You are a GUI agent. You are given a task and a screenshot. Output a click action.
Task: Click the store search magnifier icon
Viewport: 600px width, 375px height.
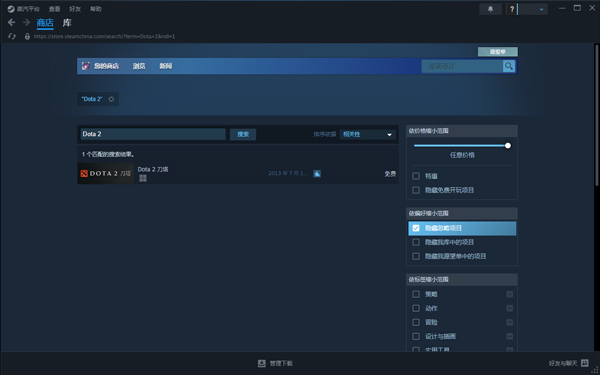[509, 66]
